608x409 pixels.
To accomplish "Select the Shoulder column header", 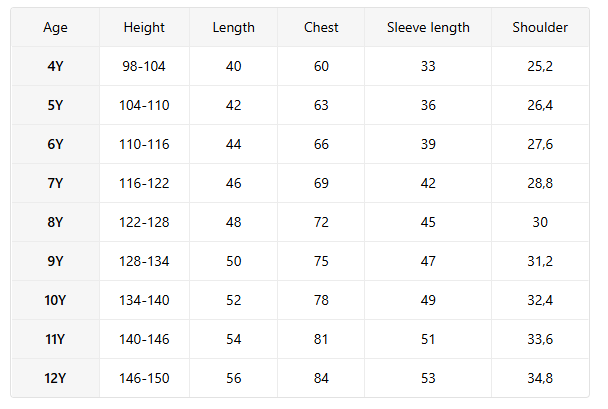I will coord(540,27).
